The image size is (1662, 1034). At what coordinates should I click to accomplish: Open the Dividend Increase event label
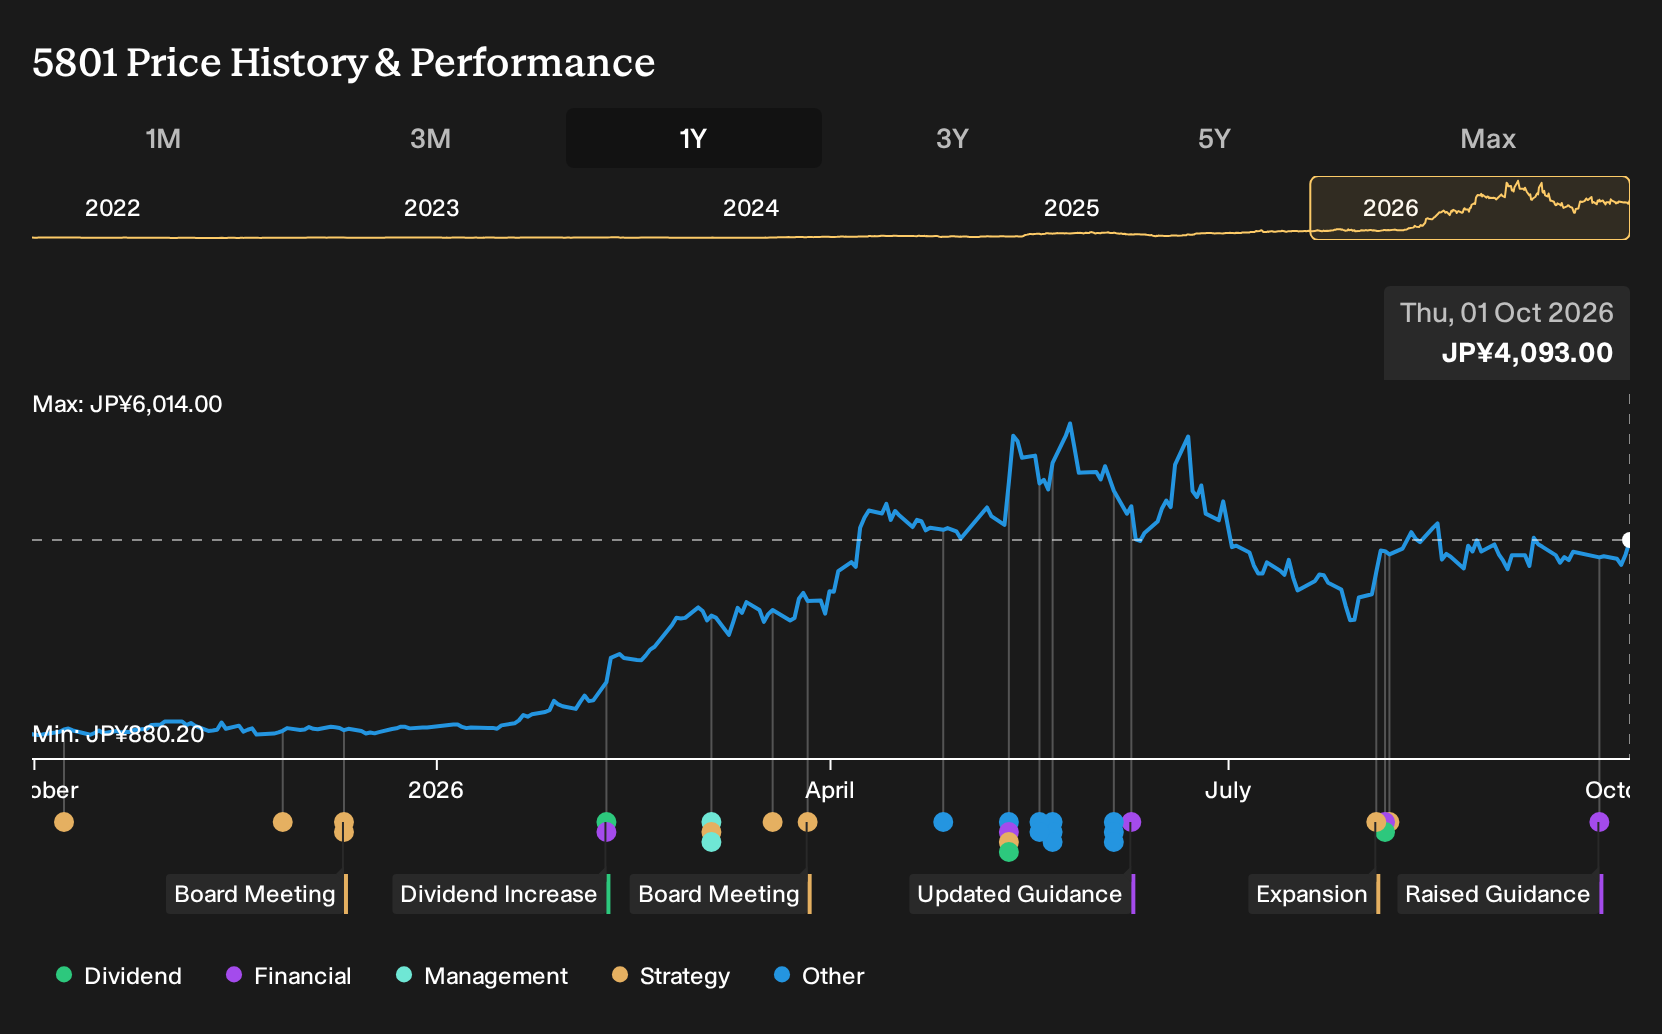pyautogui.click(x=501, y=894)
